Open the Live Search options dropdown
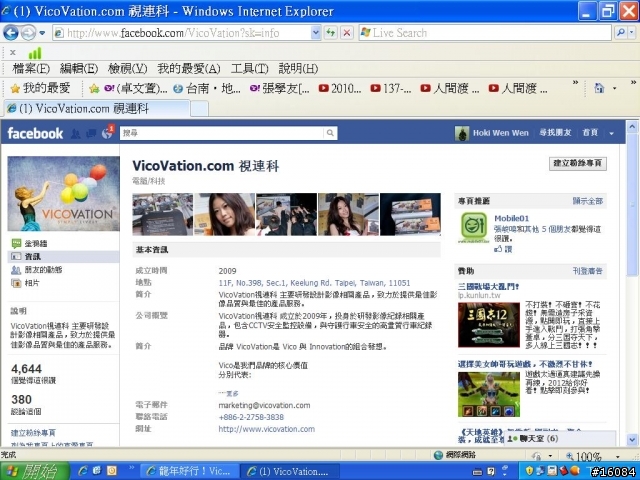This screenshot has width=640, height=480. click(x=633, y=33)
